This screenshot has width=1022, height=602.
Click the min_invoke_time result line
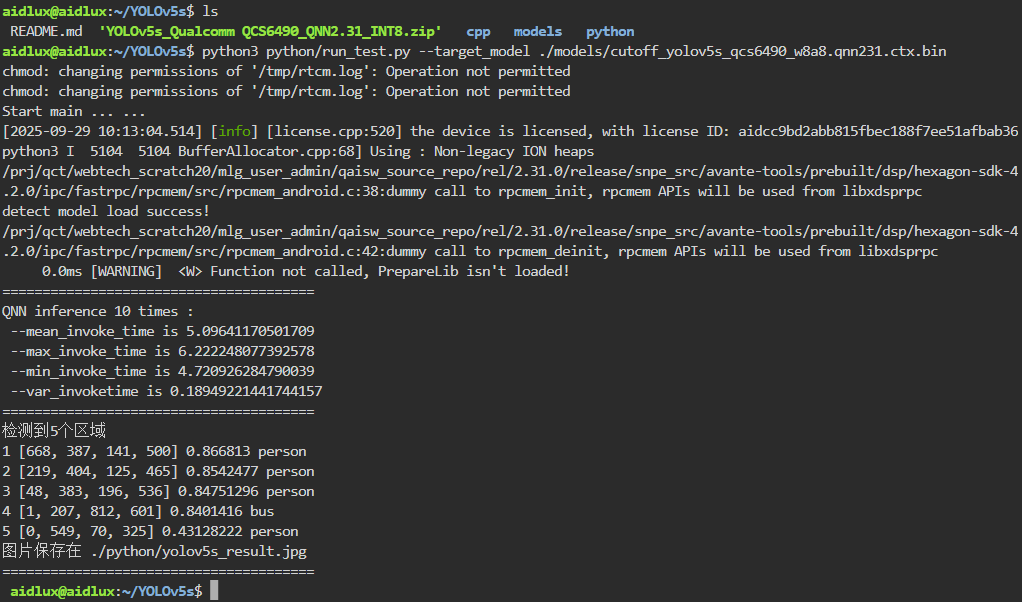point(162,371)
